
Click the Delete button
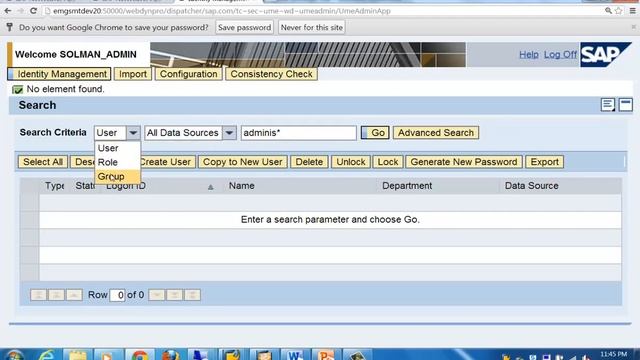tap(309, 162)
